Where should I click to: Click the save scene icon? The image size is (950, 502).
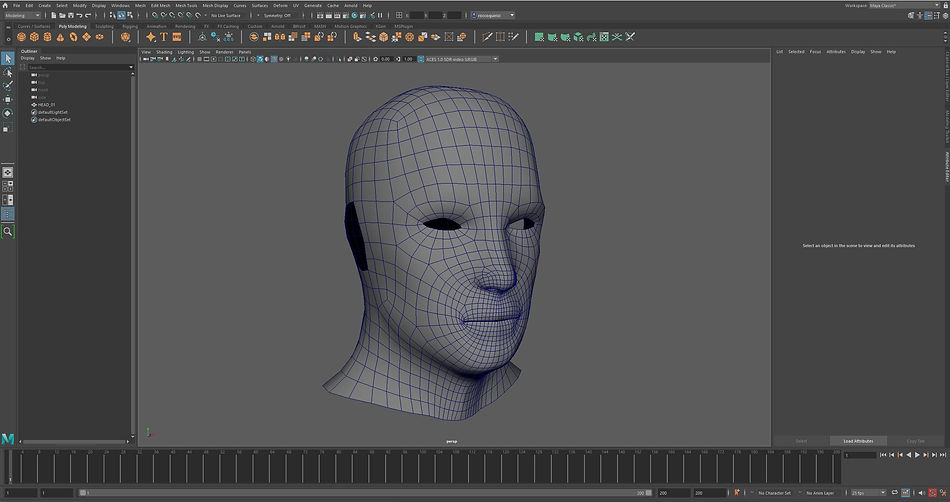point(71,15)
